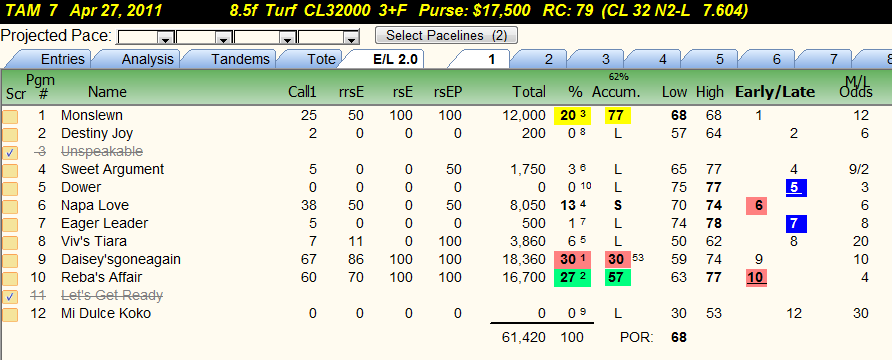Click green 57 Accum. cell for Reba's Affair
The width and height of the screenshot is (892, 360).
618,278
